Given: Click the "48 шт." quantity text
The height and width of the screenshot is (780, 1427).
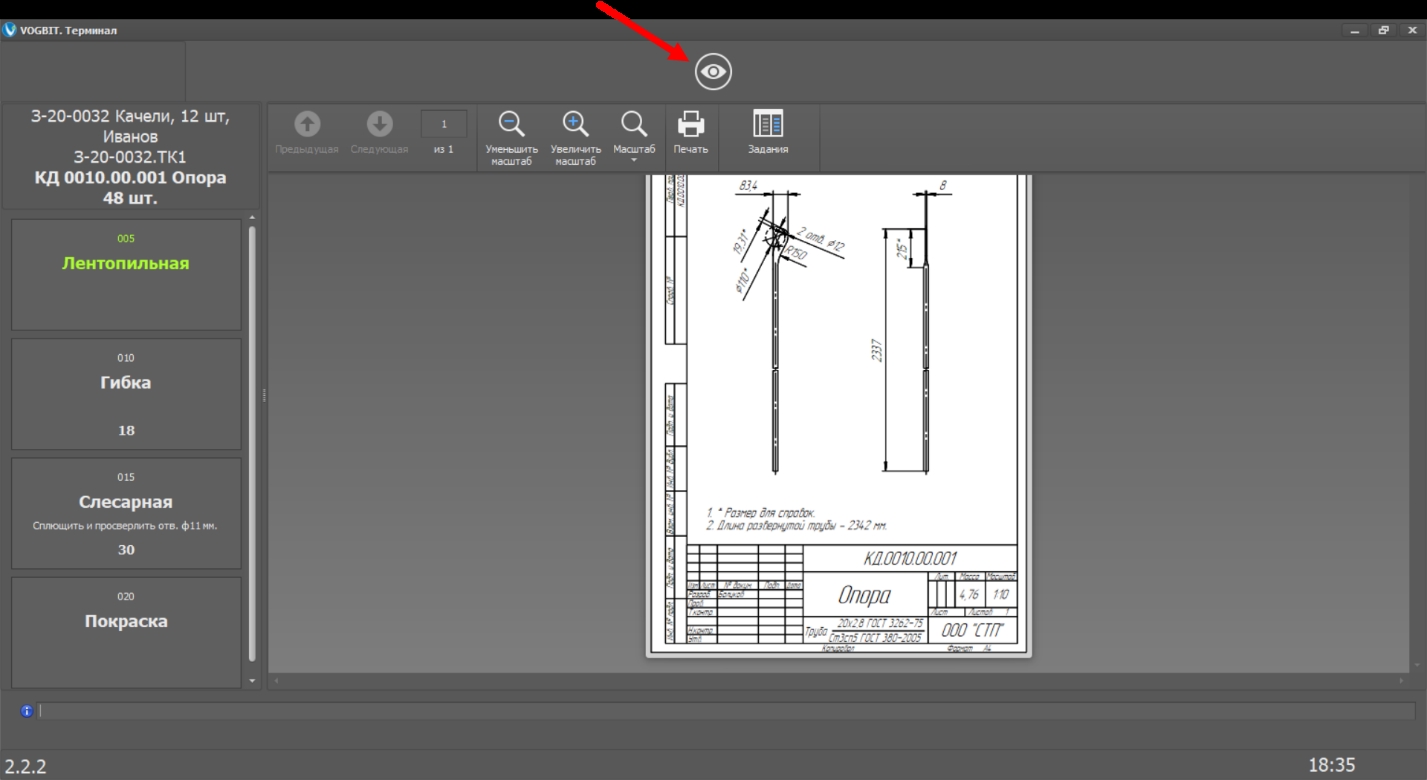Looking at the screenshot, I should coord(130,198).
